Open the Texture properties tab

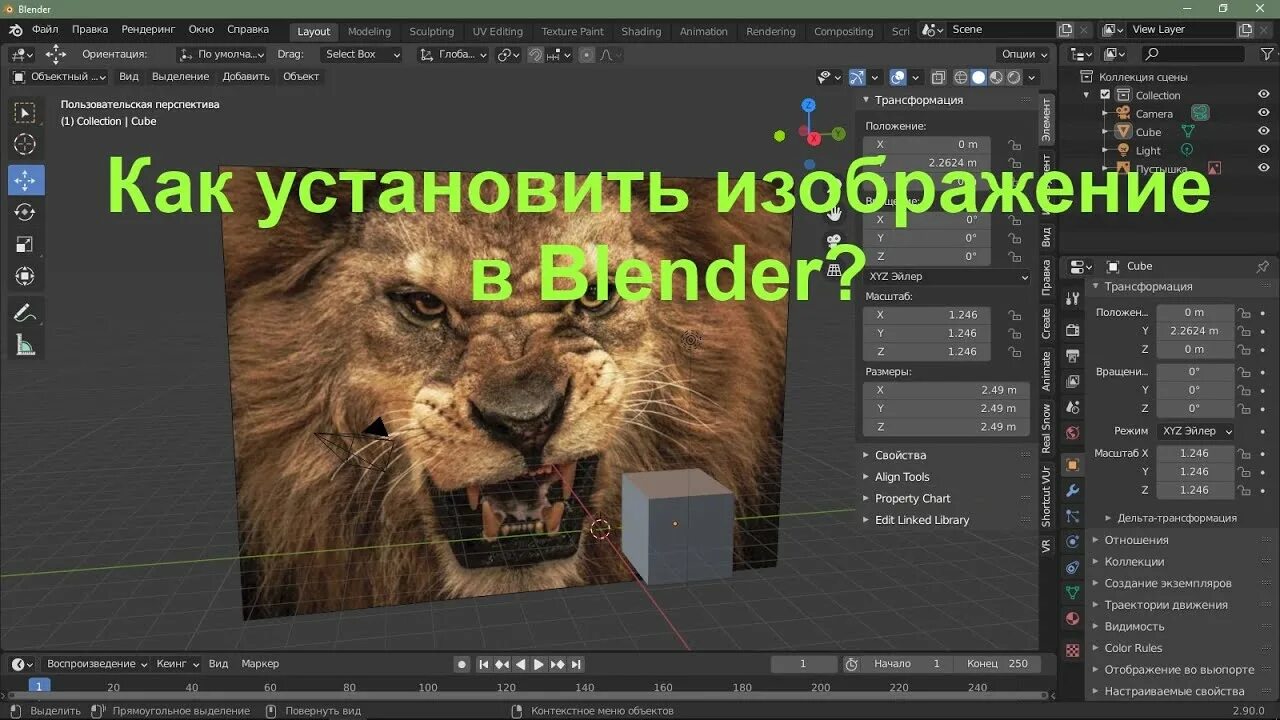click(x=1072, y=650)
